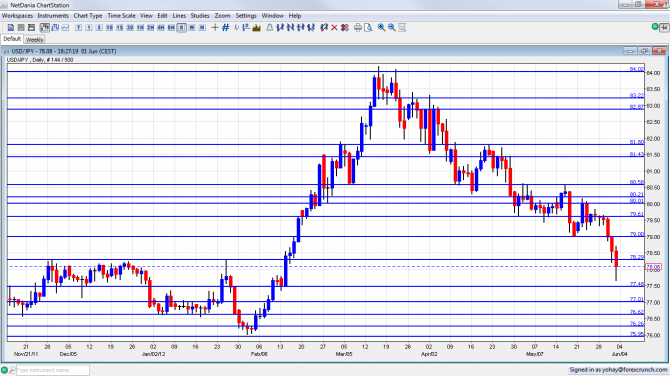Image resolution: width=670 pixels, height=376 pixels.
Task: Click the new chart document icon
Action: [x=11, y=27]
